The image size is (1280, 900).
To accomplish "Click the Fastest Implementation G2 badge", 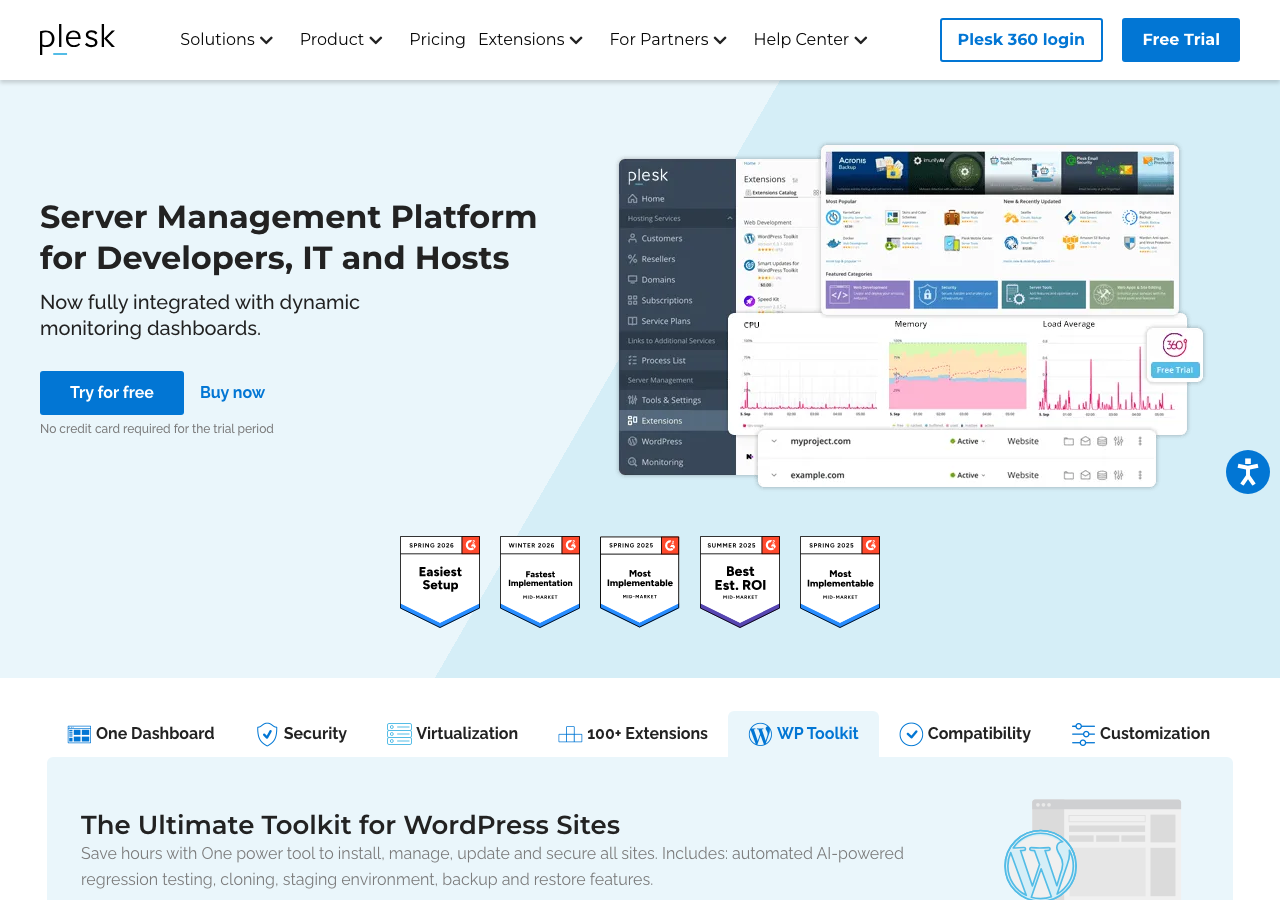I will 540,582.
